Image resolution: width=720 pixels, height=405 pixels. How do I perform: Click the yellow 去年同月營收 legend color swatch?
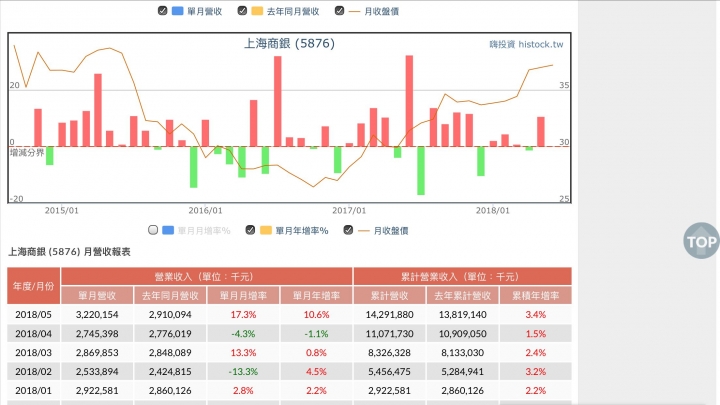(x=257, y=11)
